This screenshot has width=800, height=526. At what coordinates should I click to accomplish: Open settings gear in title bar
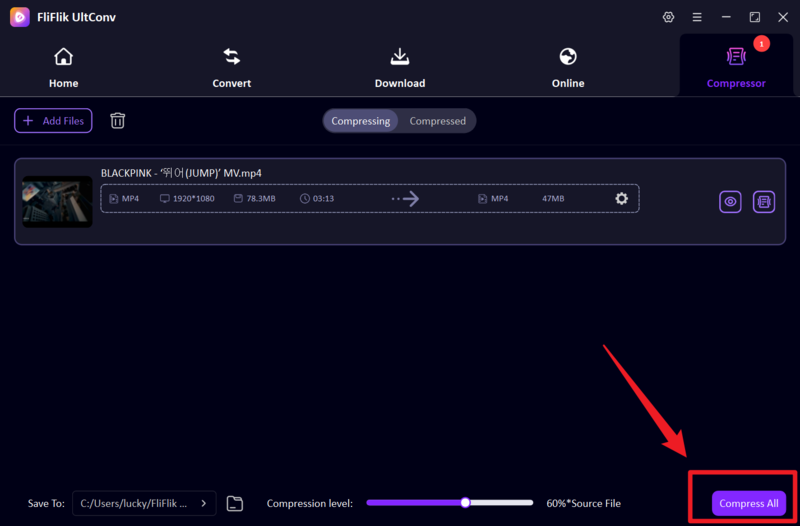pyautogui.click(x=668, y=17)
